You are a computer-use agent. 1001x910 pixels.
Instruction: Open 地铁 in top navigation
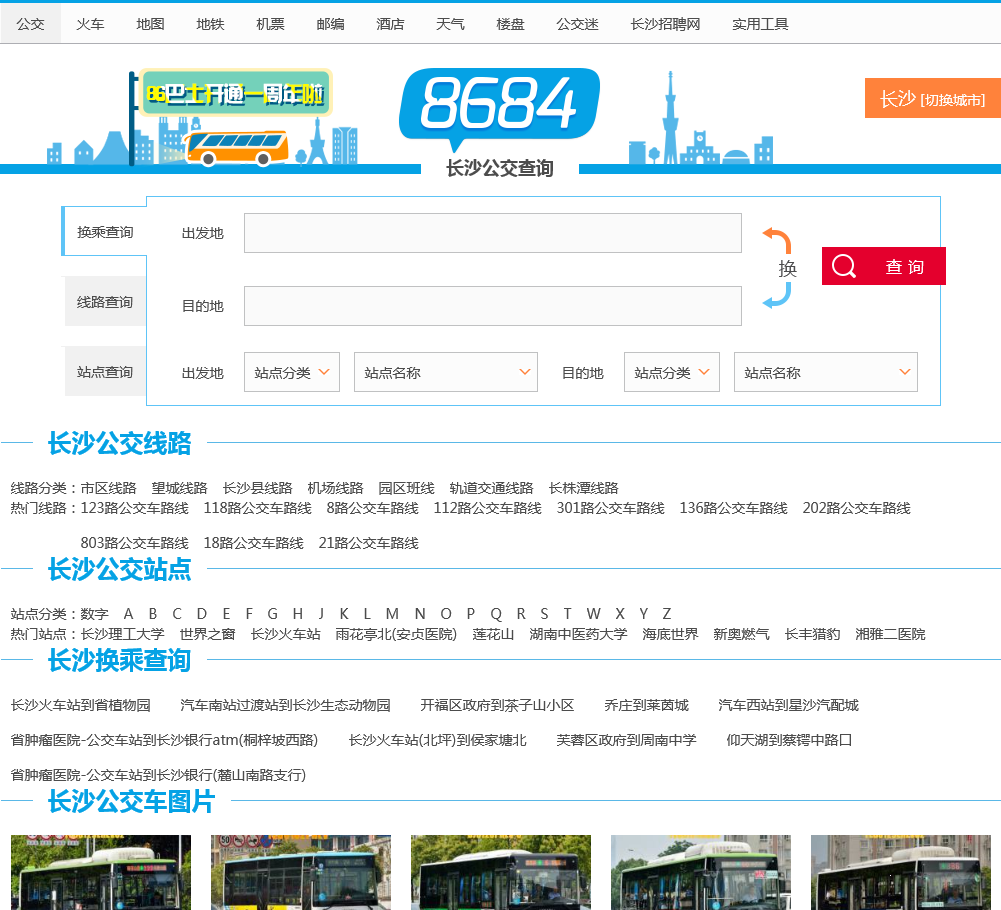pos(210,24)
